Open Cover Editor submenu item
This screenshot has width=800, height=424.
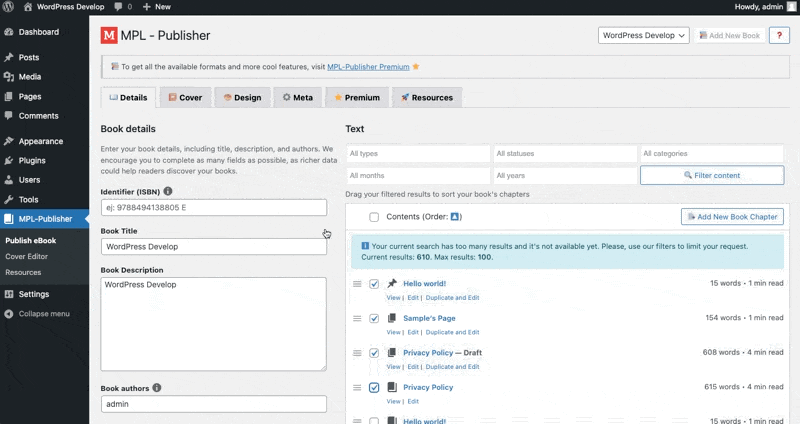(x=27, y=256)
